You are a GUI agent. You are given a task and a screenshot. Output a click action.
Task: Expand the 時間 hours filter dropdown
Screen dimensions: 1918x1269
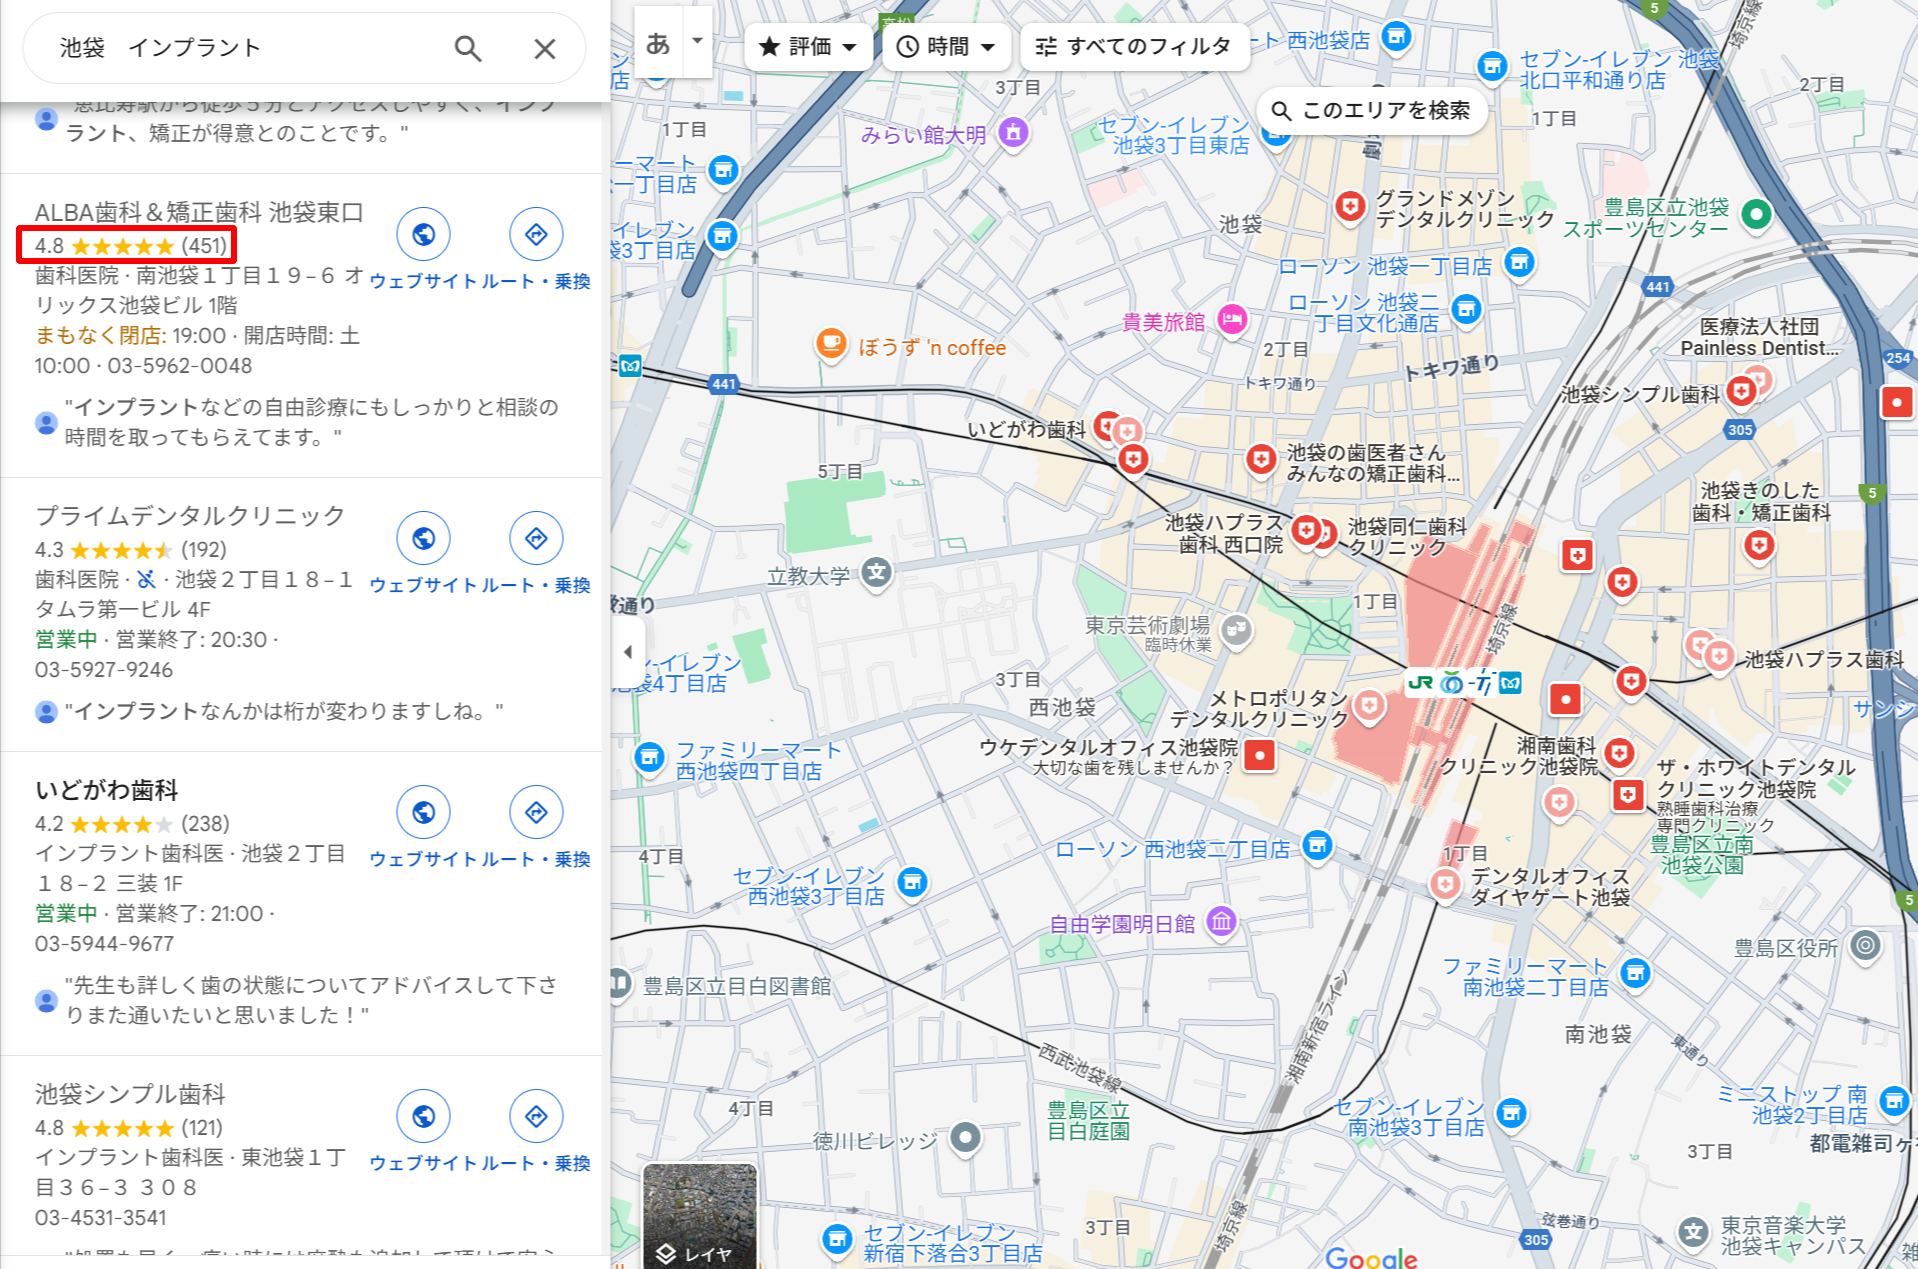coord(945,46)
